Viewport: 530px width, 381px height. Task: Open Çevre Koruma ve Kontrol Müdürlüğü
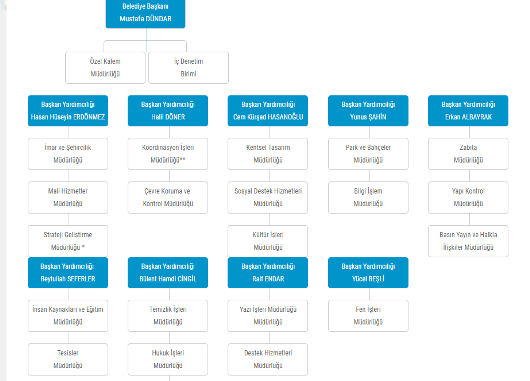tap(168, 197)
